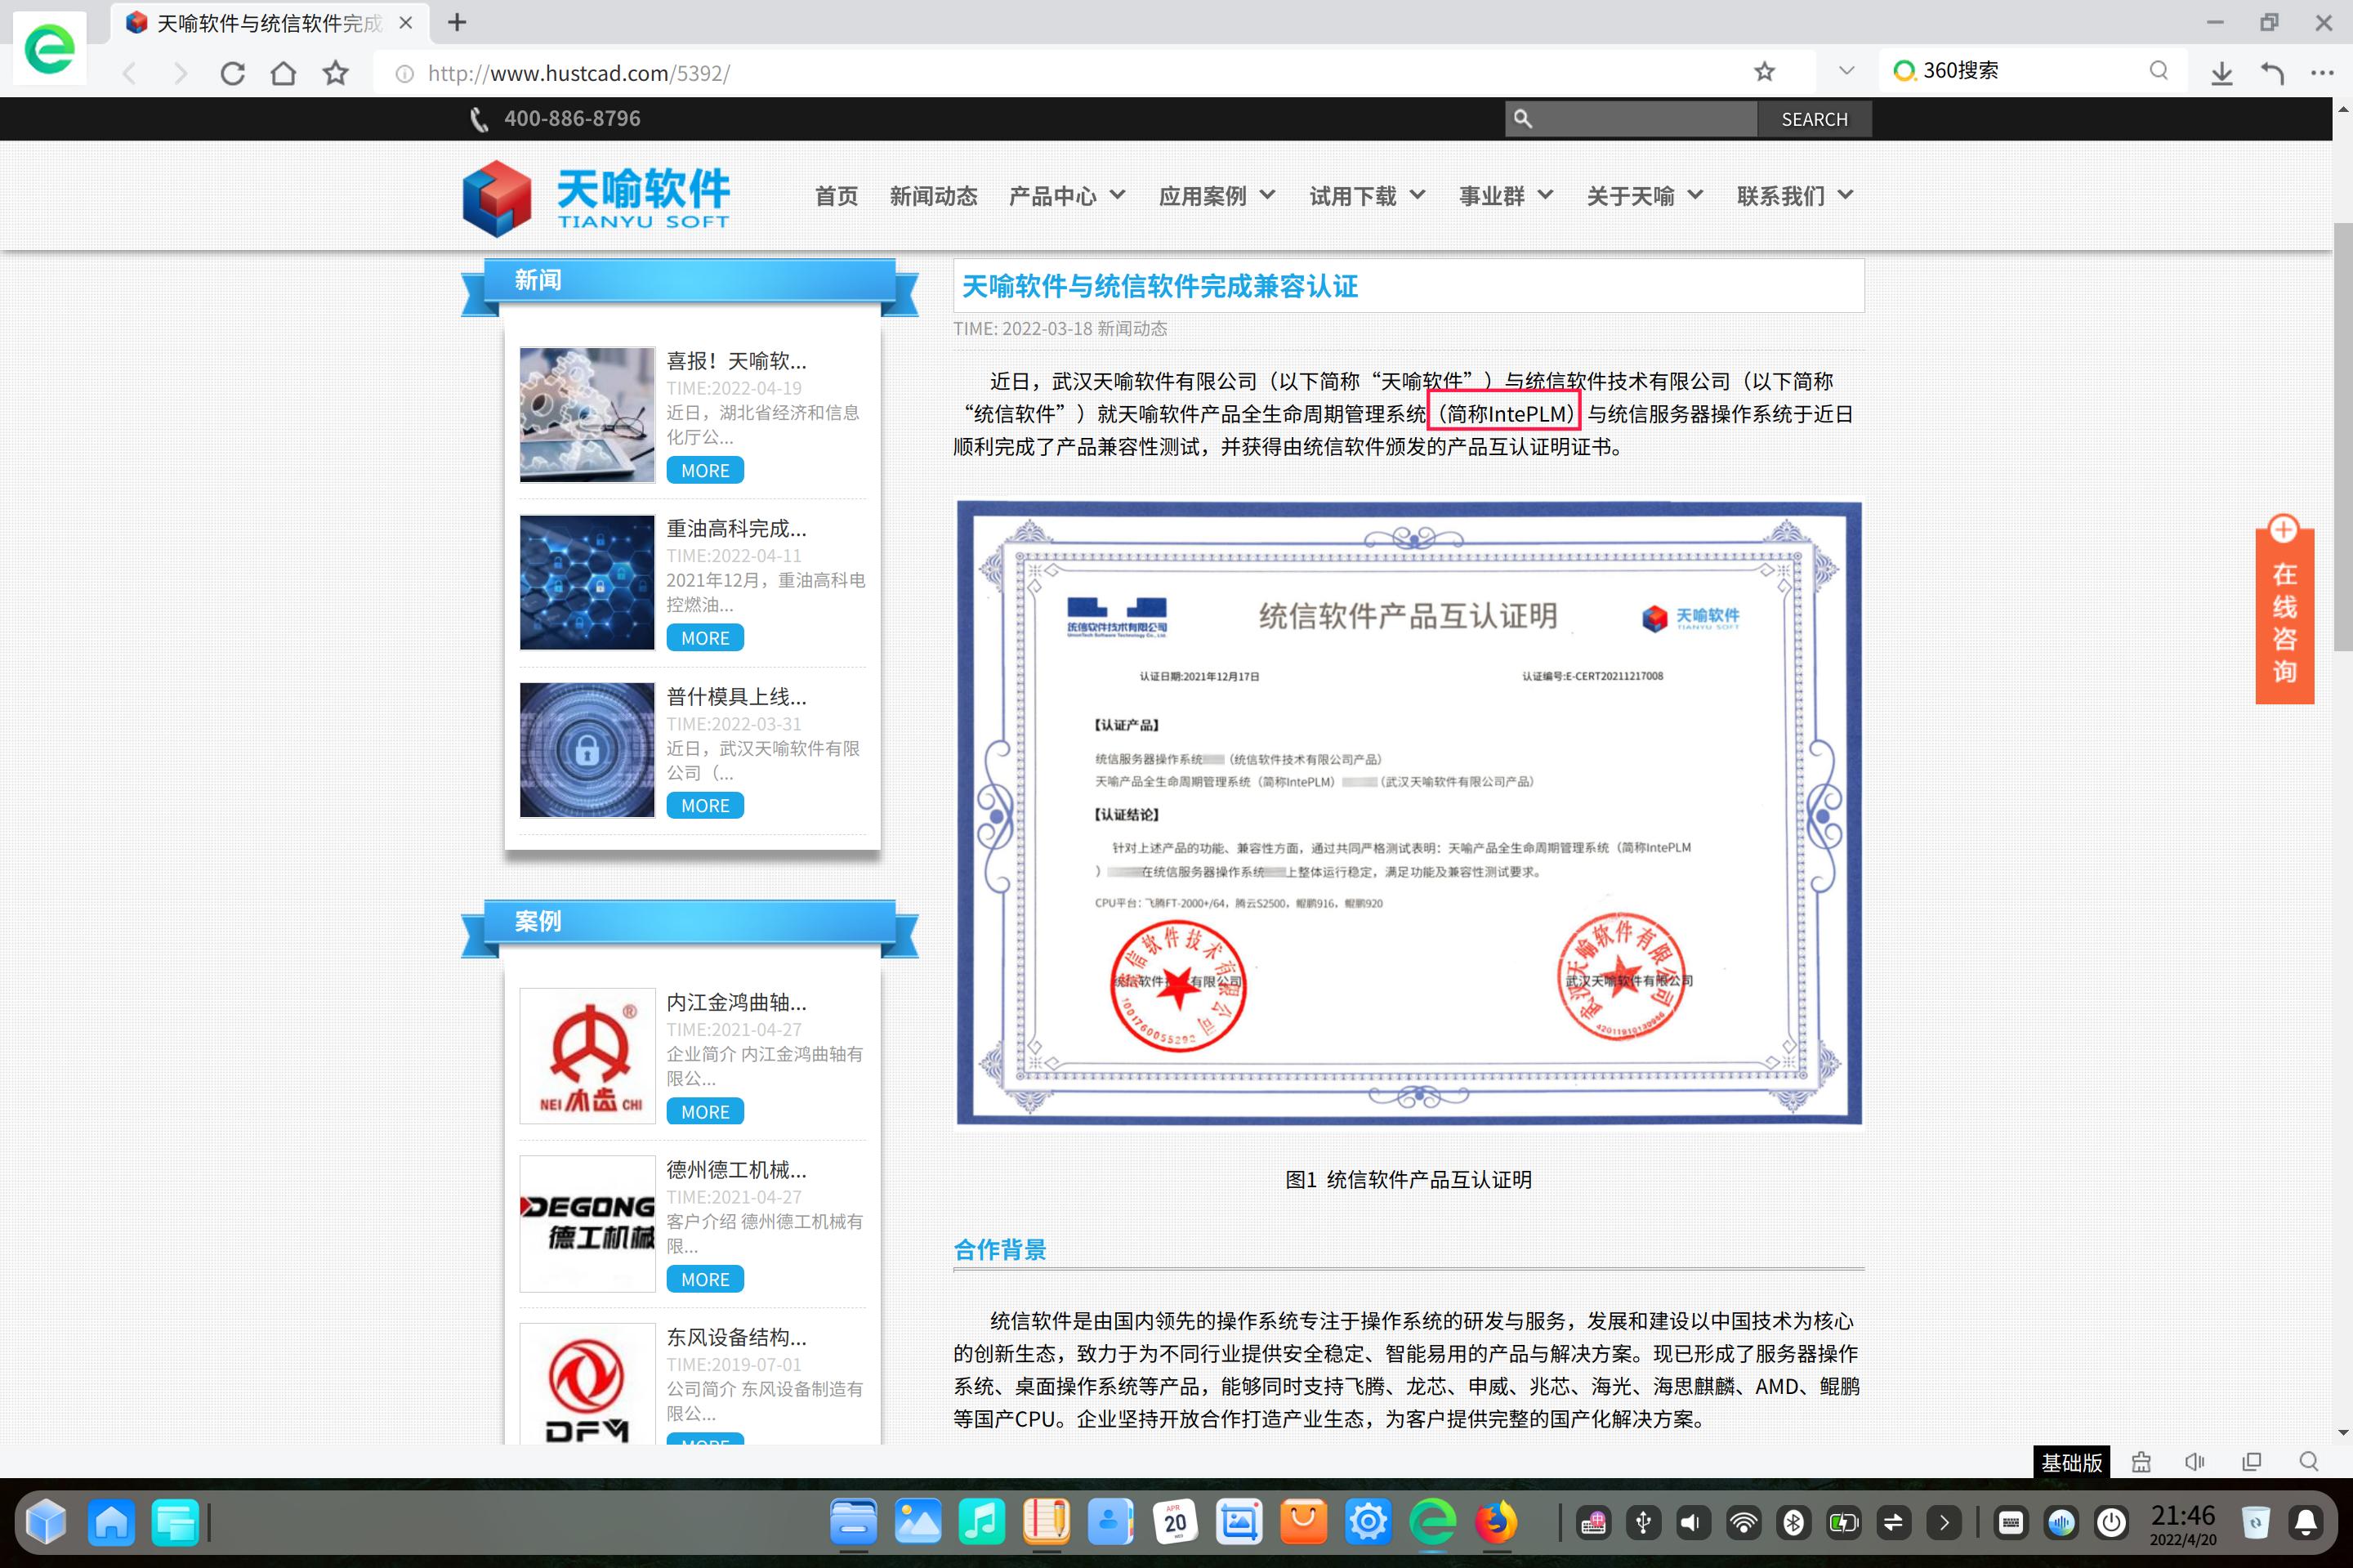Reload the current webpage
Viewport: 2353px width, 1568px height.
pos(232,71)
